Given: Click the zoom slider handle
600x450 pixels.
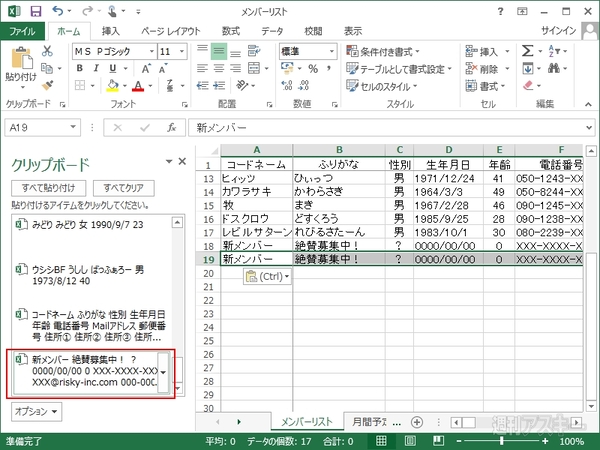Looking at the screenshot, I should 502,441.
